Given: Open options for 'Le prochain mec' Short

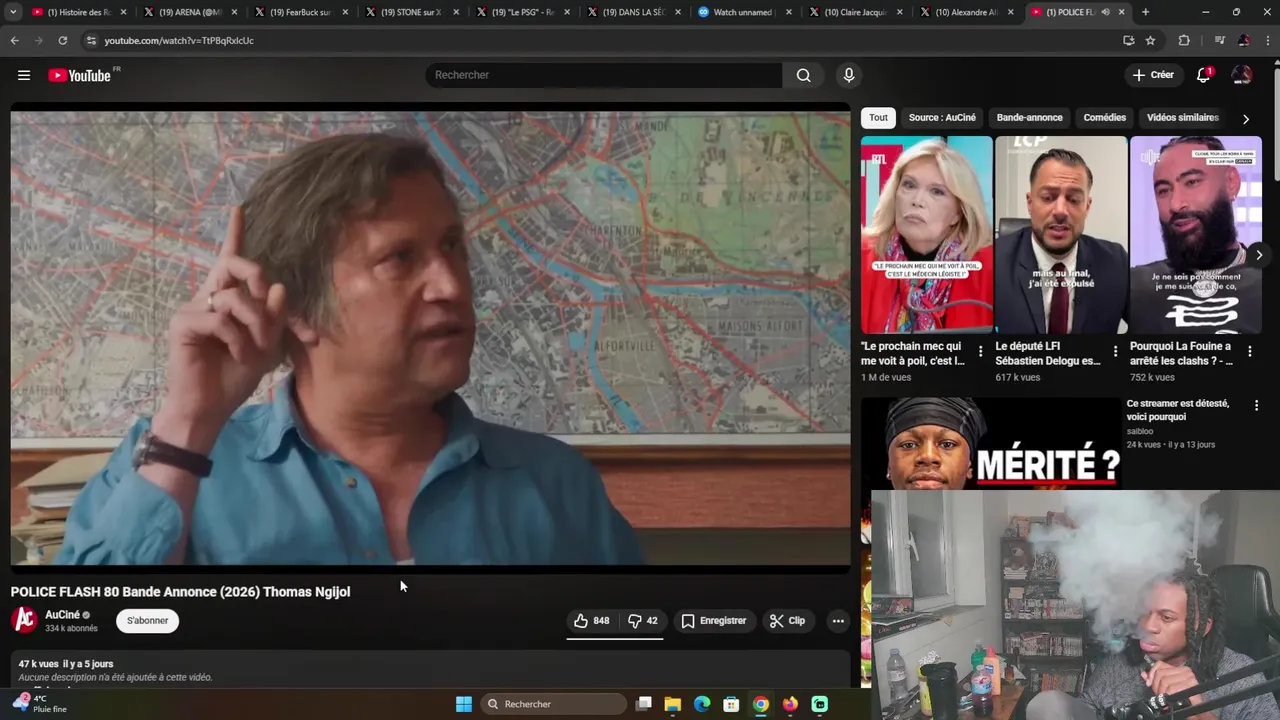Looking at the screenshot, I should click(x=980, y=351).
